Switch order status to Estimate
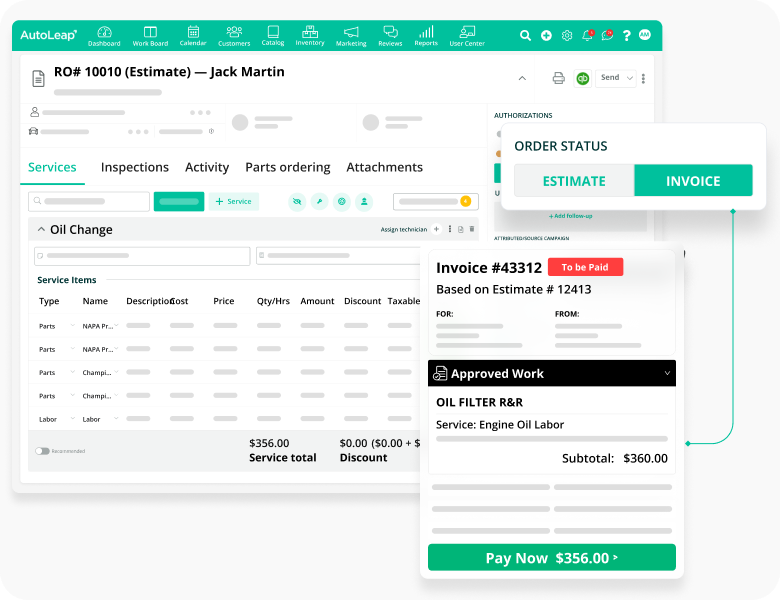780x600 pixels. 574,181
